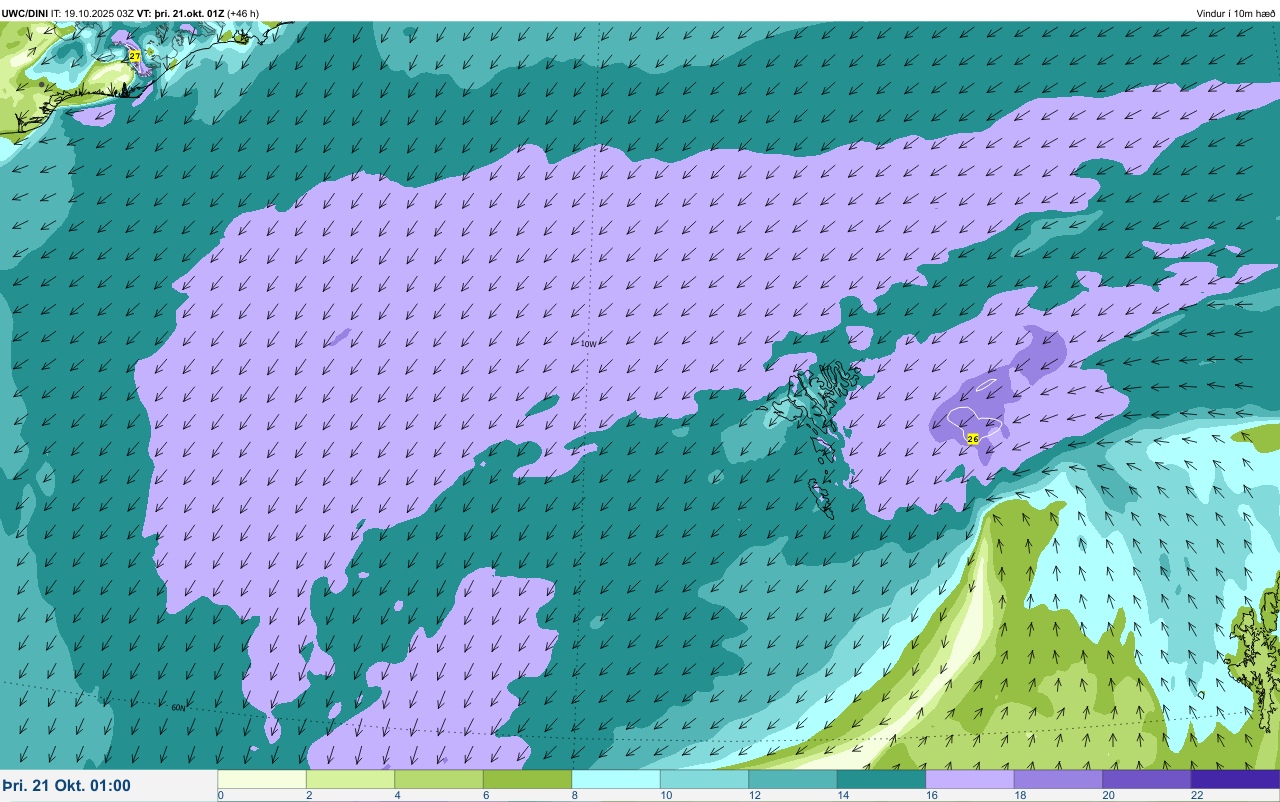Click the legend tick value '20'

click(1108, 795)
